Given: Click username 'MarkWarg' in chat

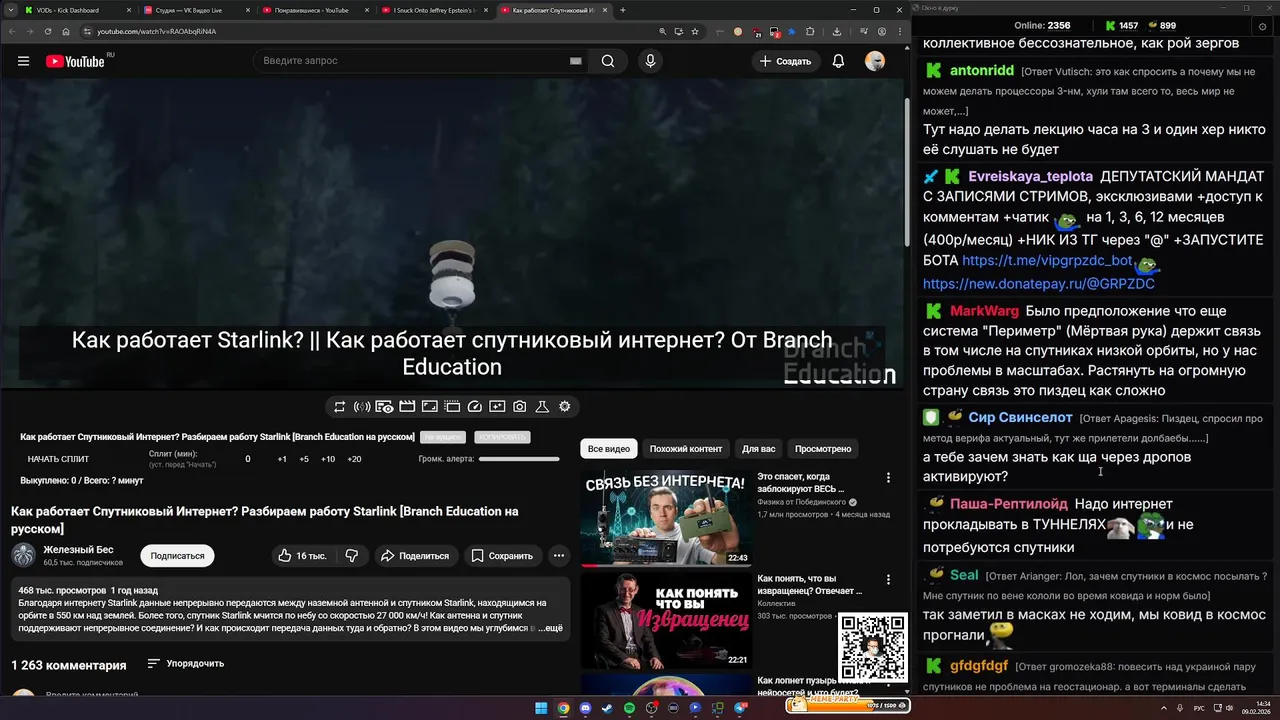Looking at the screenshot, I should [984, 311].
